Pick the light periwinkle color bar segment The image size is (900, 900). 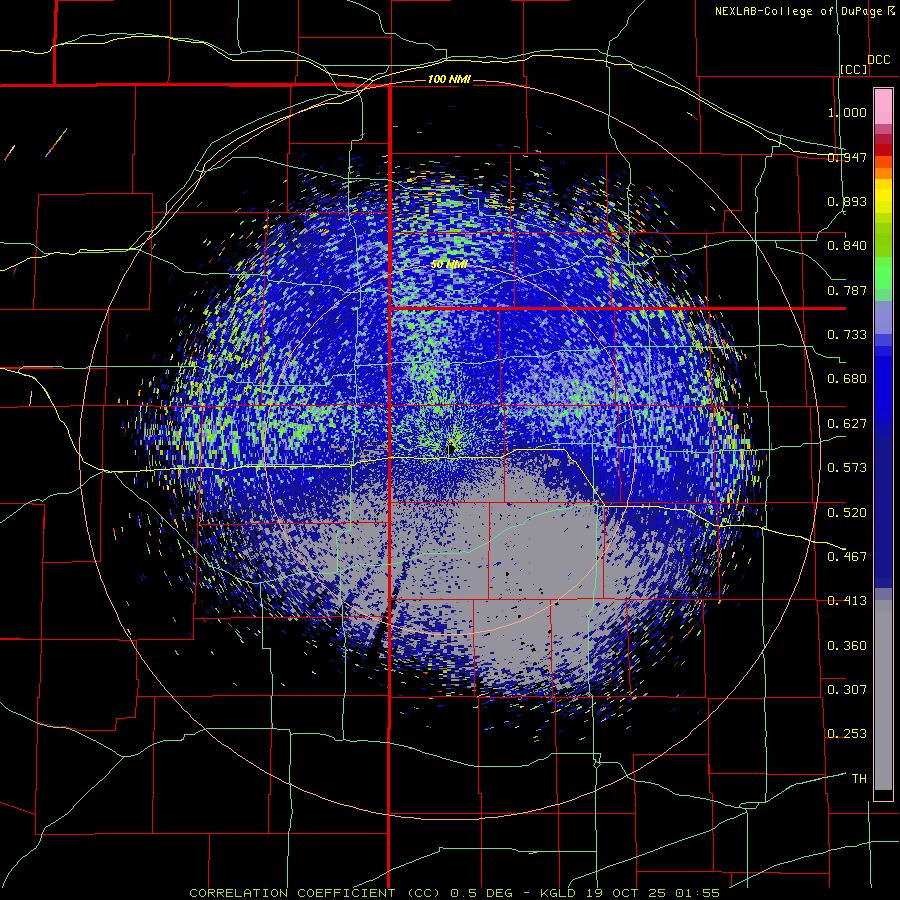[883, 317]
